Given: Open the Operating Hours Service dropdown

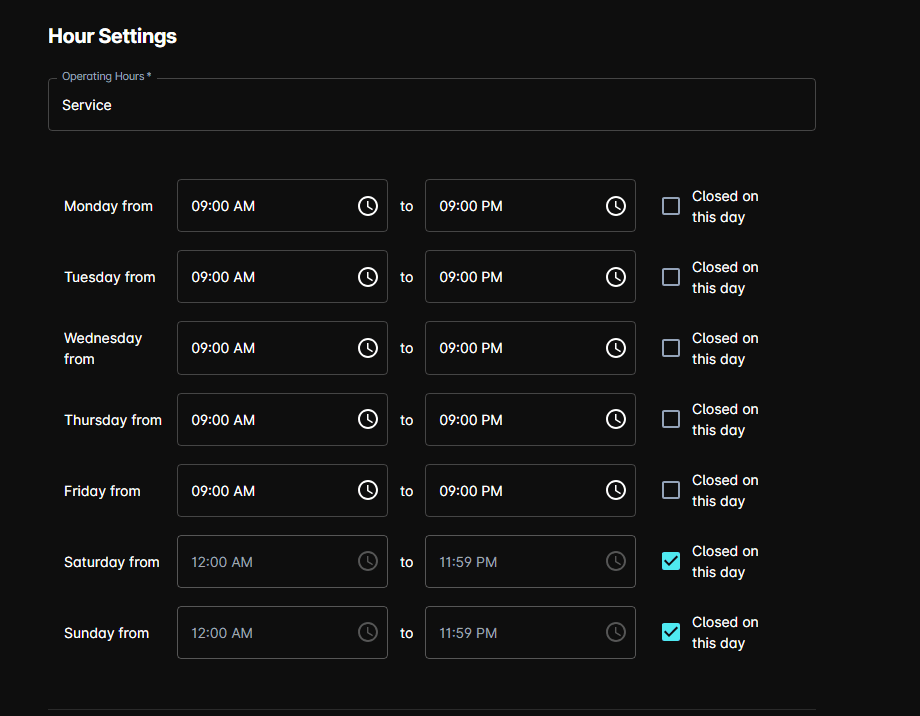Looking at the screenshot, I should (432, 104).
